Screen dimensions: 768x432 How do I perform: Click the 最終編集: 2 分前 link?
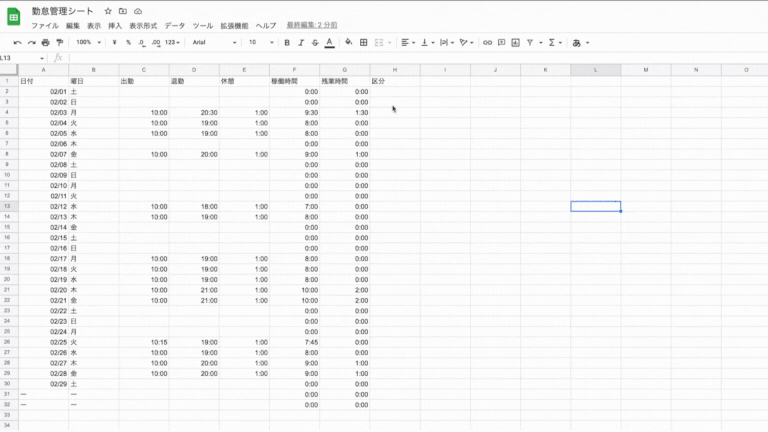coord(311,24)
